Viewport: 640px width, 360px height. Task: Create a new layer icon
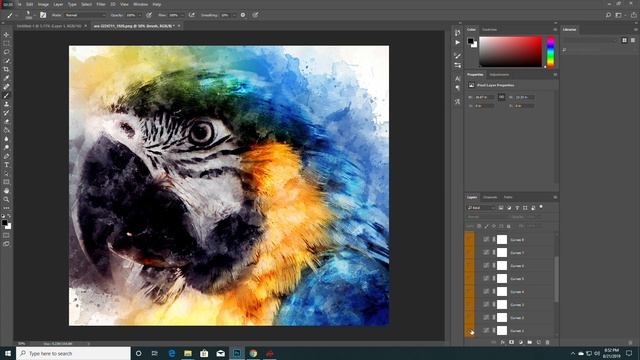[538, 342]
